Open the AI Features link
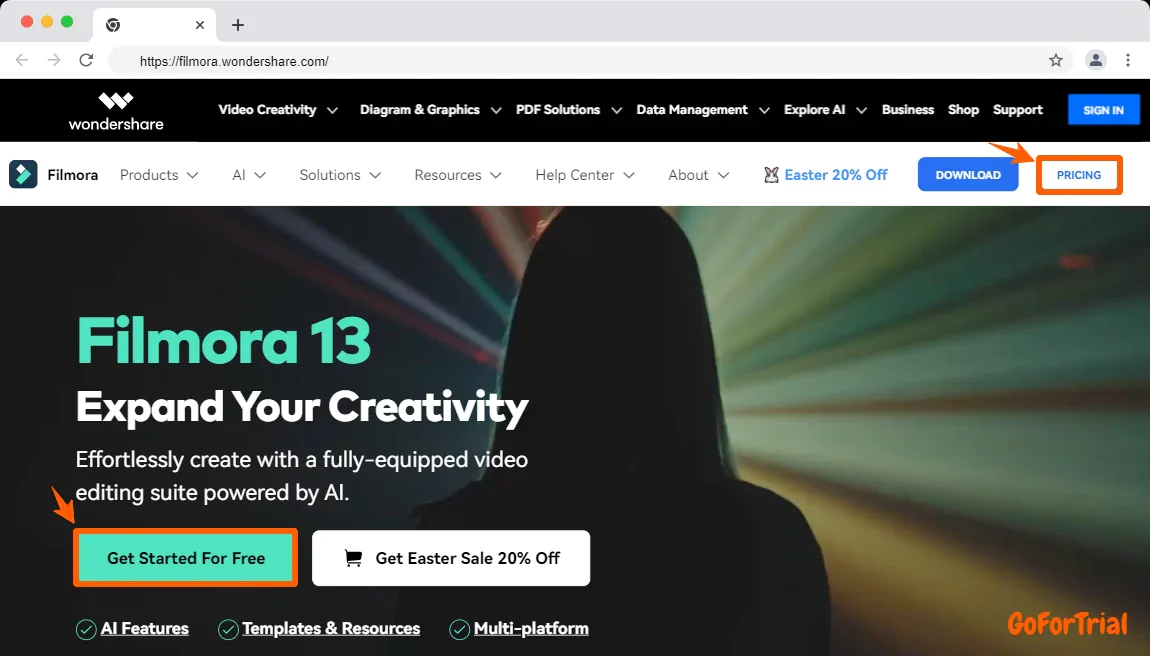The image size is (1150, 656). [144, 629]
